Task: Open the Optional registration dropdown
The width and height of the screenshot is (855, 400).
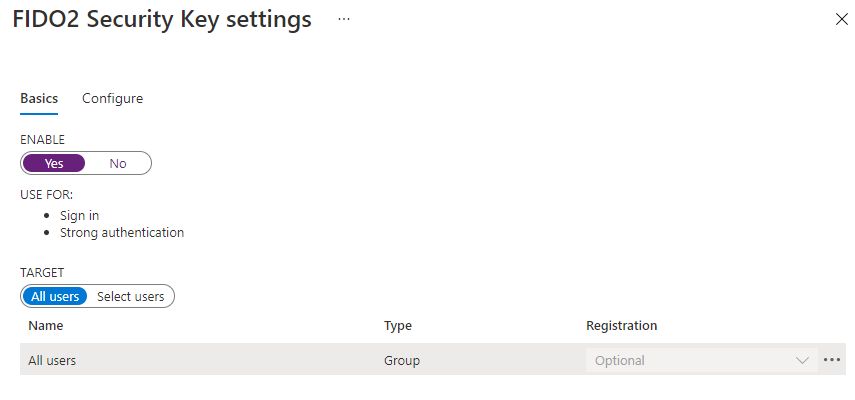Action: [x=700, y=360]
